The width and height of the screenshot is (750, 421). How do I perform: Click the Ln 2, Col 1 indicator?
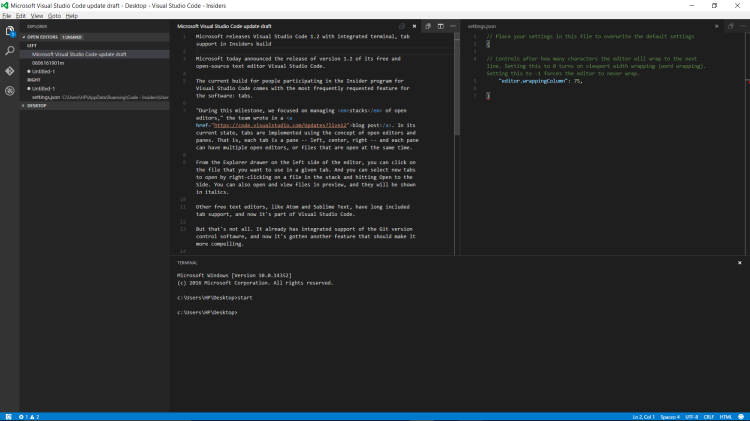point(643,417)
